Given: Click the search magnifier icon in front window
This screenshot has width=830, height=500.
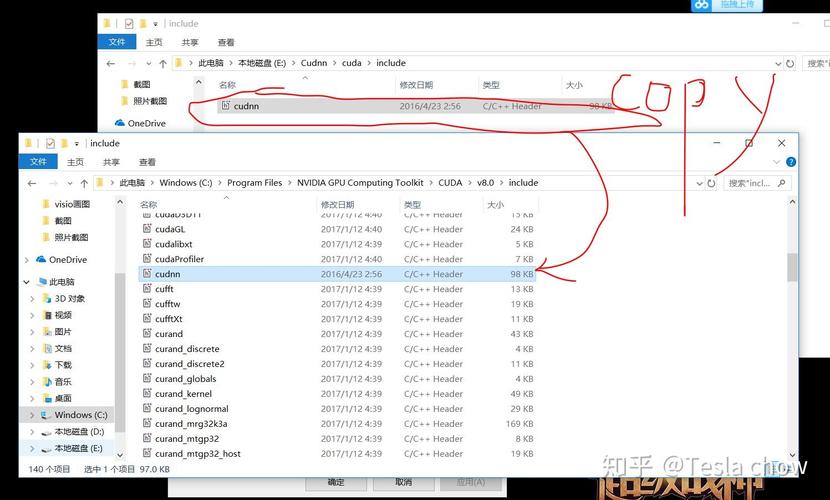Looking at the screenshot, I should [x=781, y=183].
